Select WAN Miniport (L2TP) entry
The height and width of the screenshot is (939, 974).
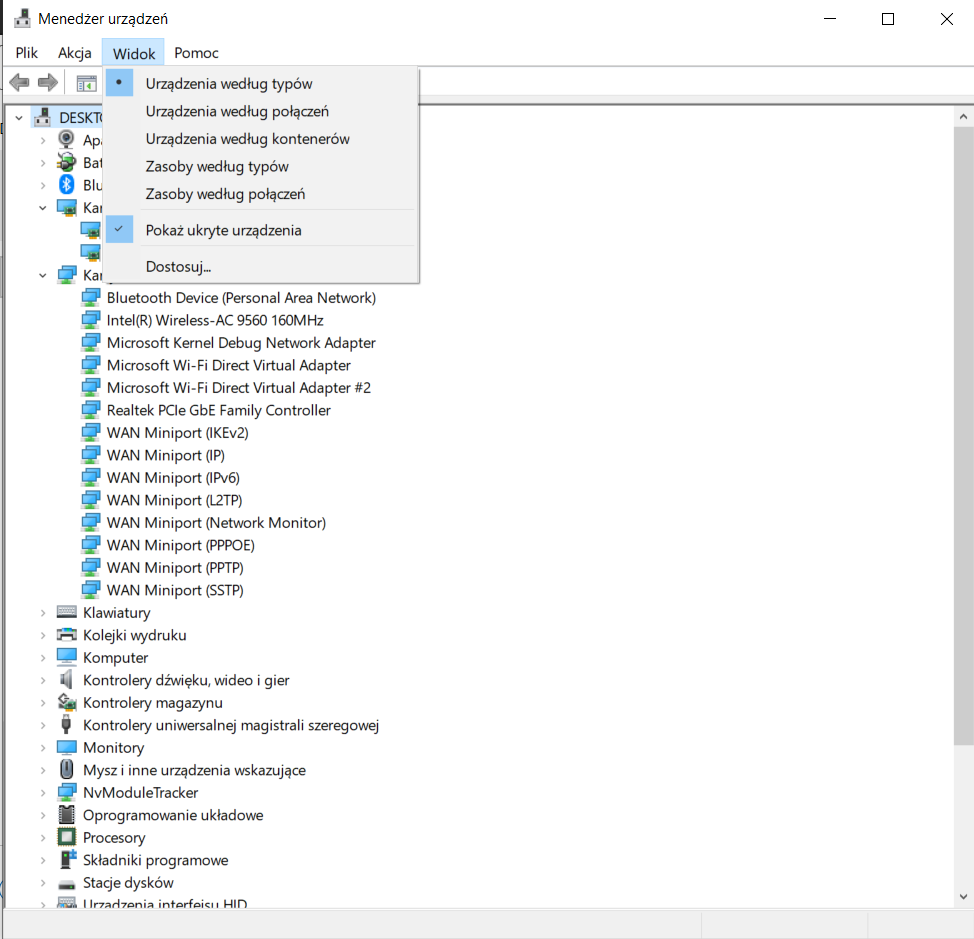point(175,500)
